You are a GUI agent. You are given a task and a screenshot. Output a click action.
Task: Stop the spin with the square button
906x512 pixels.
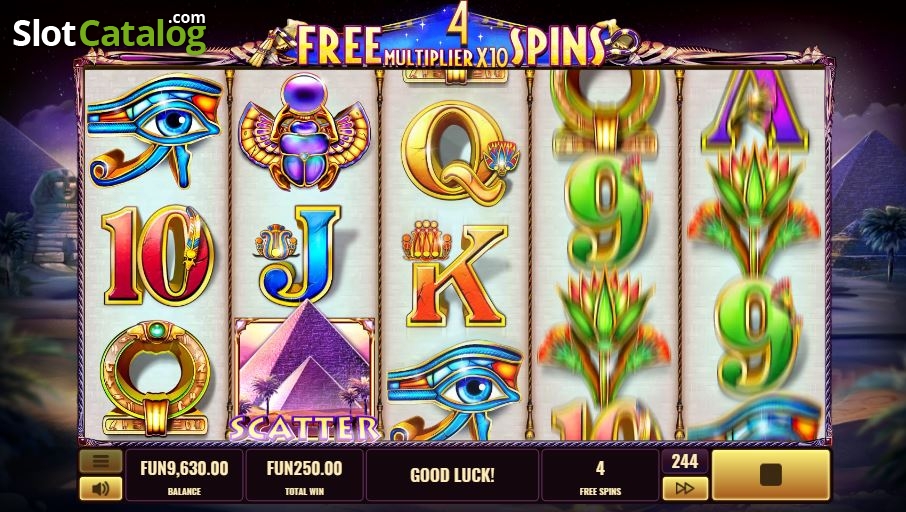point(771,475)
